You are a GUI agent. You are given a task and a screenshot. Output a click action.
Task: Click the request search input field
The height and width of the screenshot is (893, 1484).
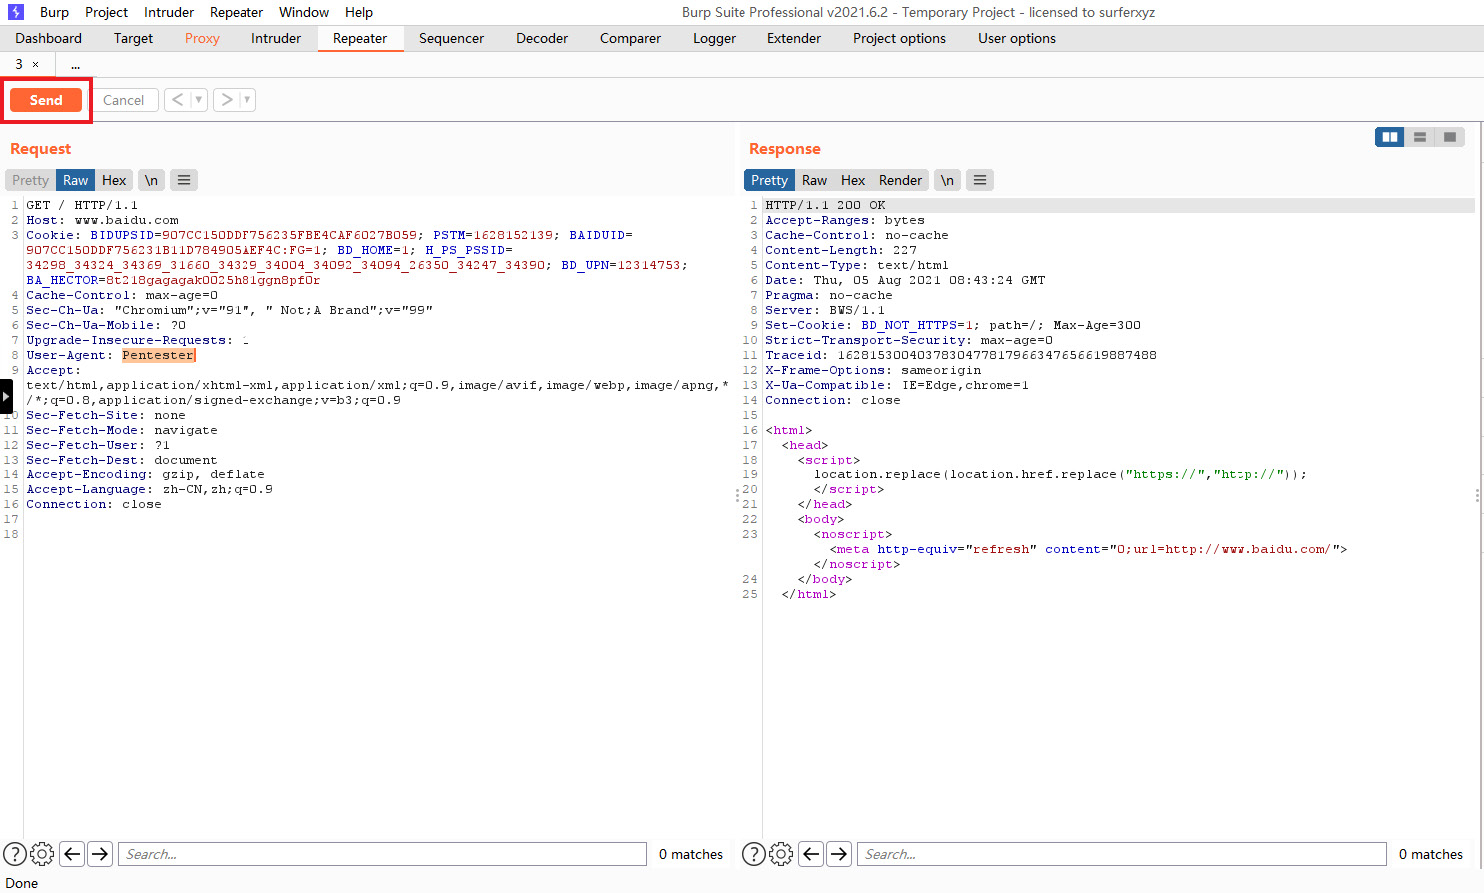tap(382, 854)
